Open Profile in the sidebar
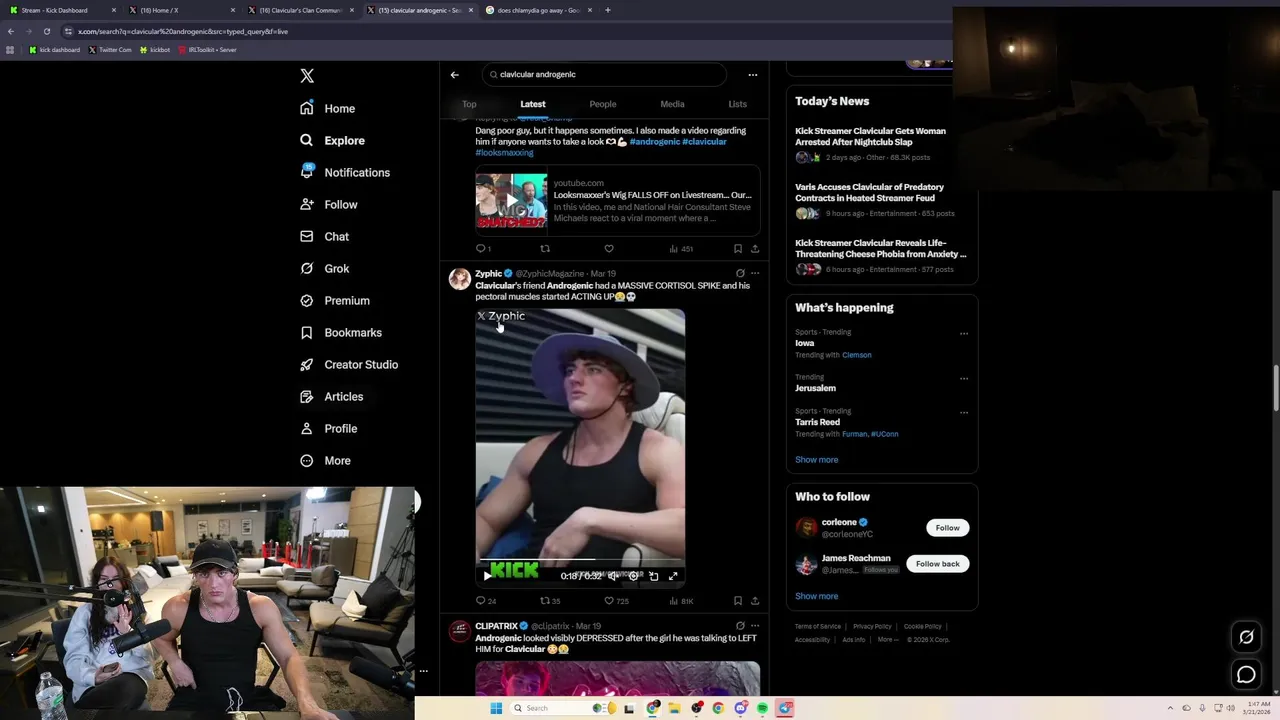The height and width of the screenshot is (720, 1280). pos(329,428)
